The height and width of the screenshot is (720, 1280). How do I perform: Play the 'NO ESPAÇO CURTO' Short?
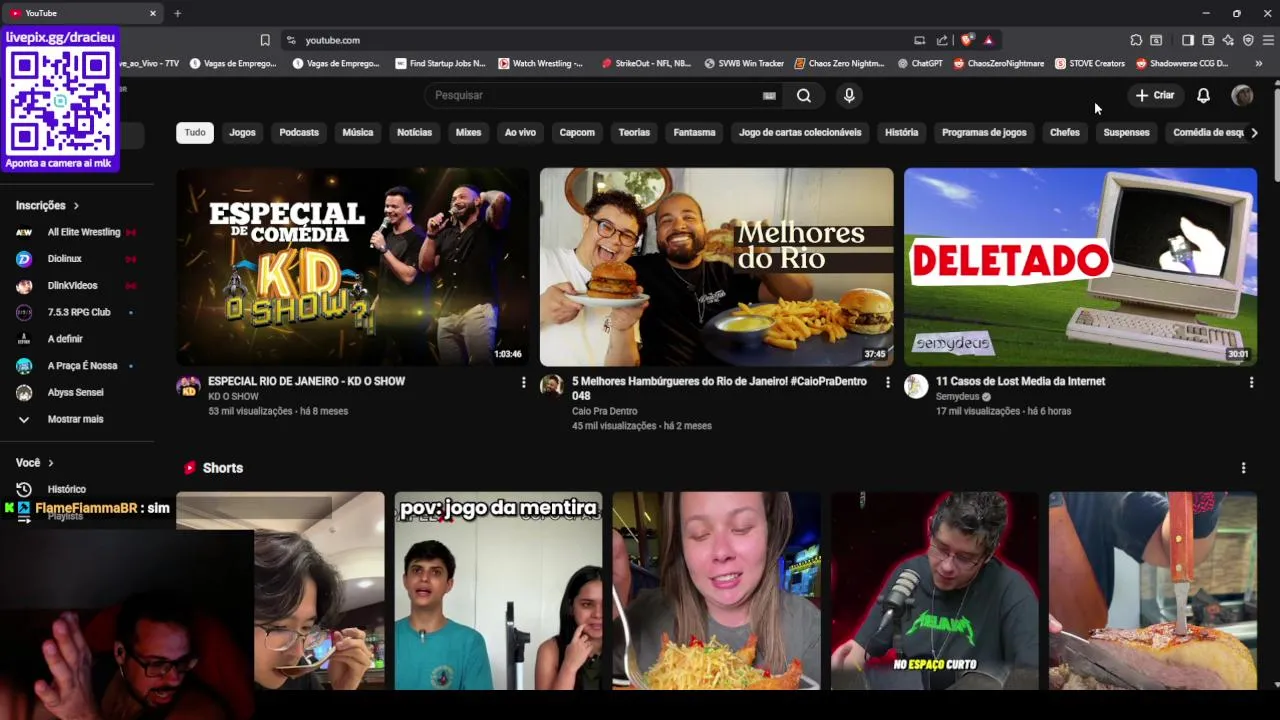coord(934,590)
